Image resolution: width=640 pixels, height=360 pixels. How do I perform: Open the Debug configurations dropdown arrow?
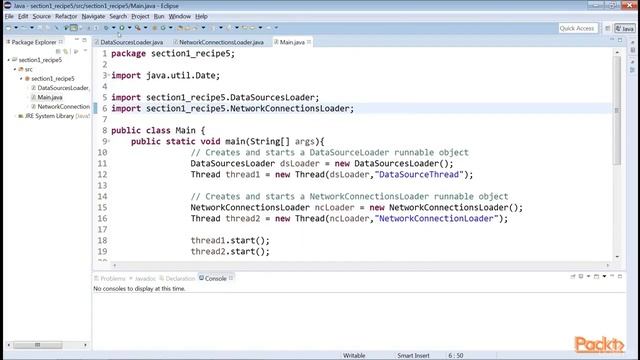pos(113,28)
